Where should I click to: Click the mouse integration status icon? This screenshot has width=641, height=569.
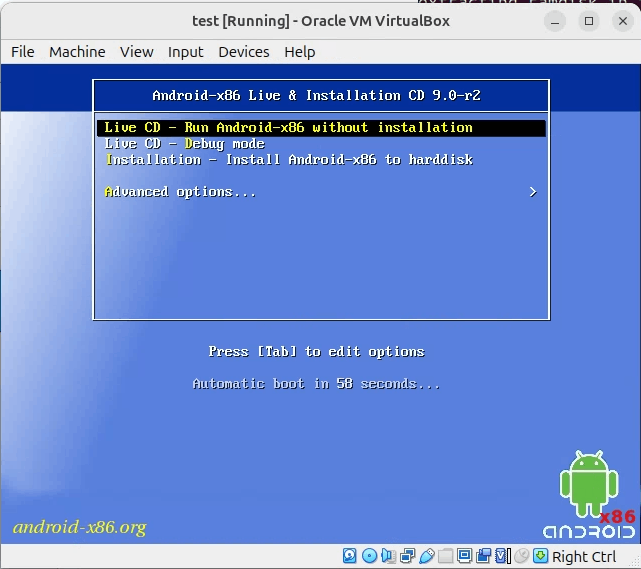[x=522, y=556]
